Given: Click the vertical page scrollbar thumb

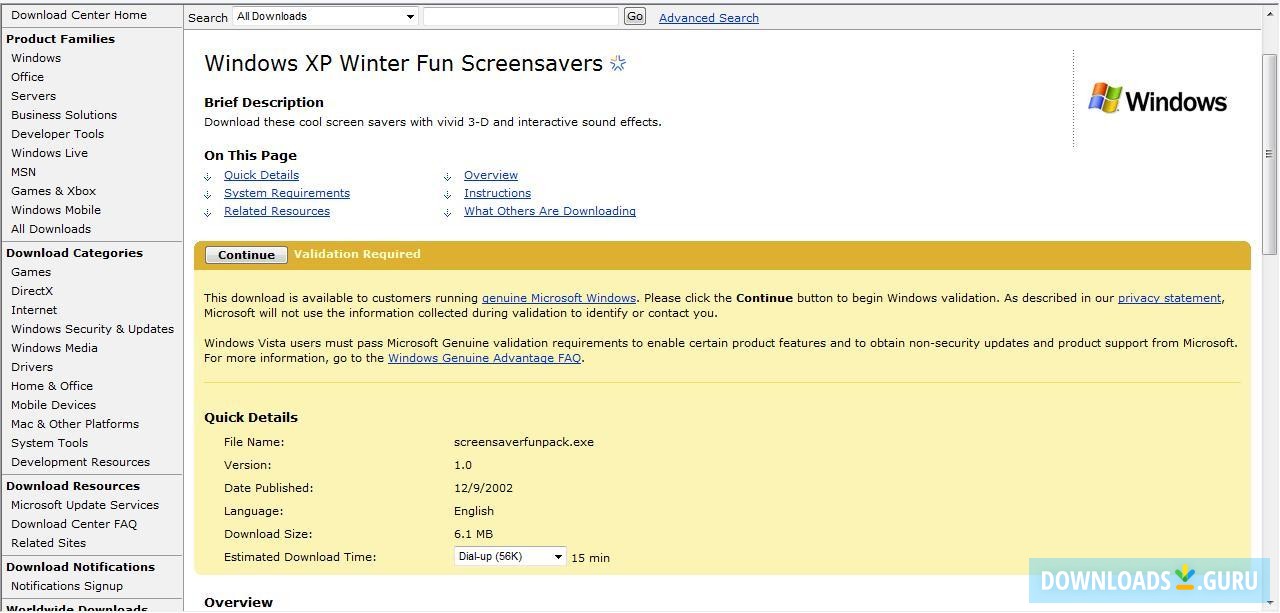Looking at the screenshot, I should click(x=1269, y=153).
